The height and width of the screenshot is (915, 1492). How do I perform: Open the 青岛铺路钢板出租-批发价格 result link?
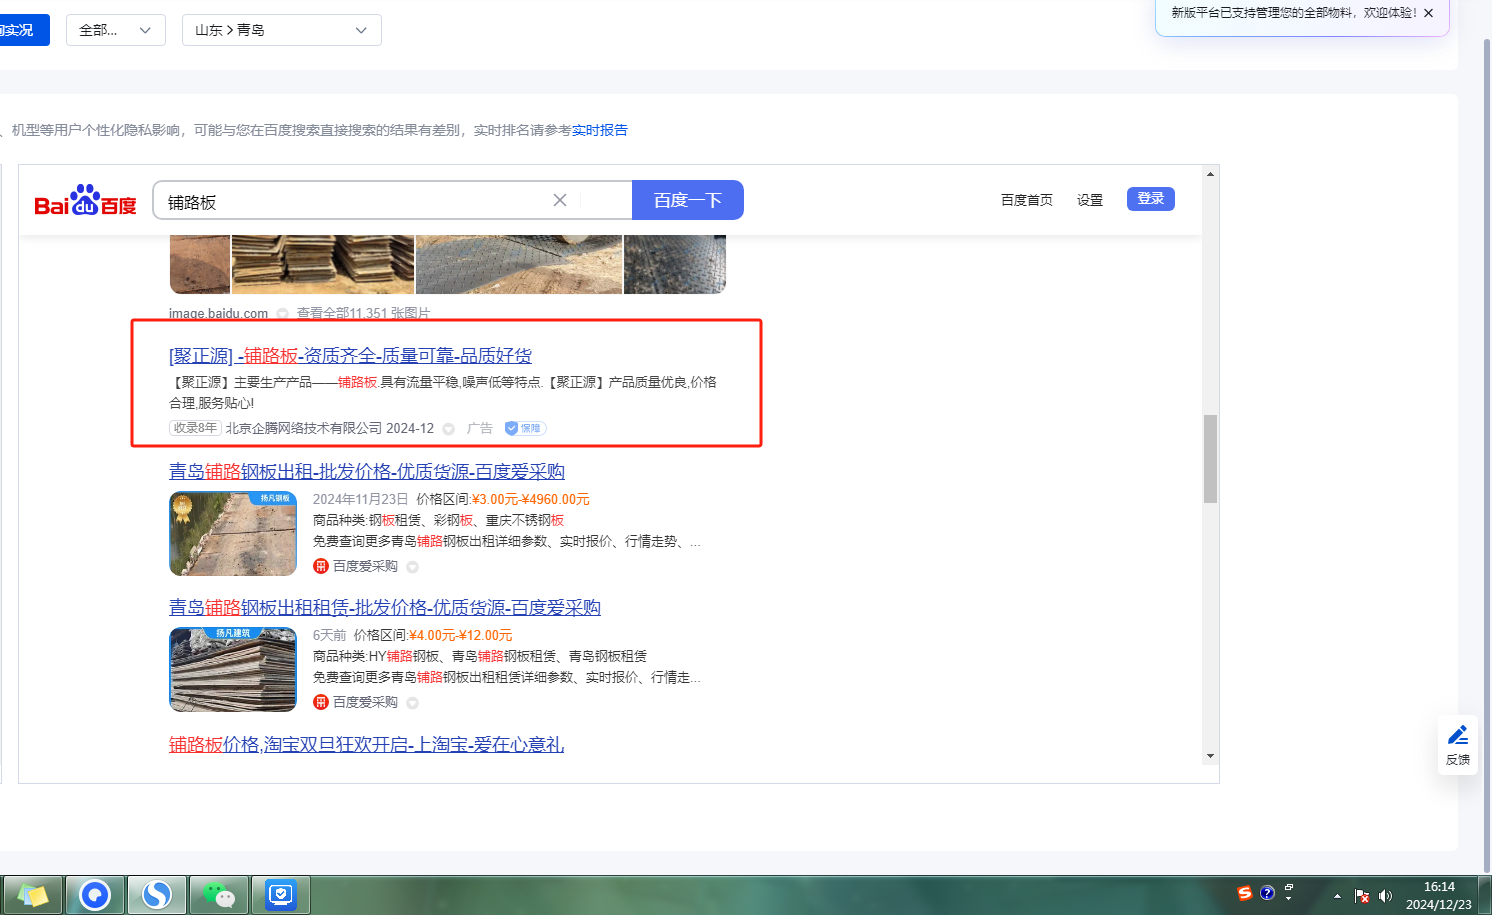pyautogui.click(x=367, y=472)
